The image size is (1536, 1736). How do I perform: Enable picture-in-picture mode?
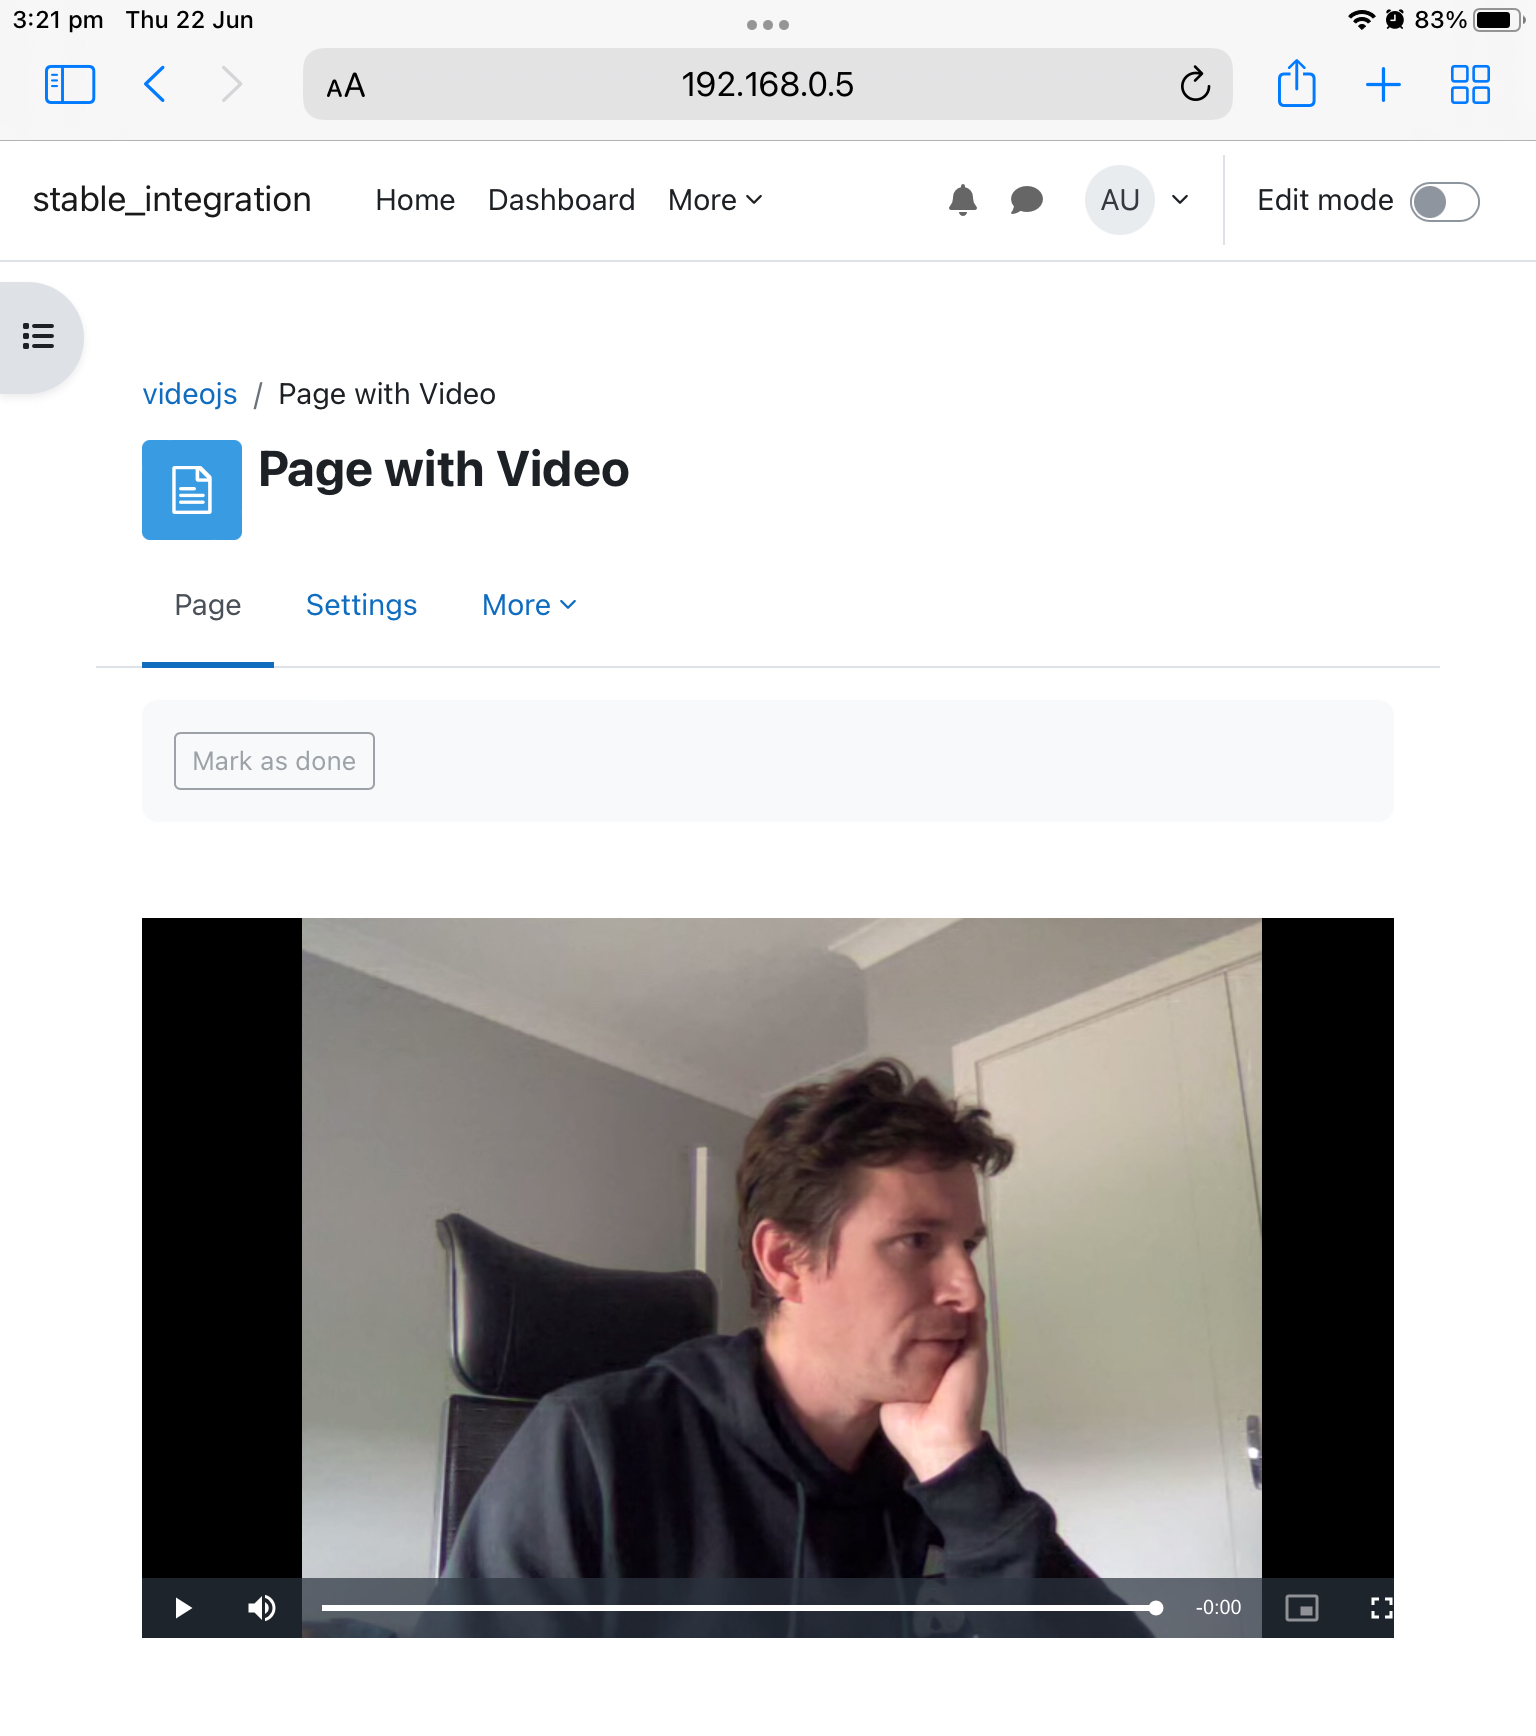click(x=1302, y=1608)
